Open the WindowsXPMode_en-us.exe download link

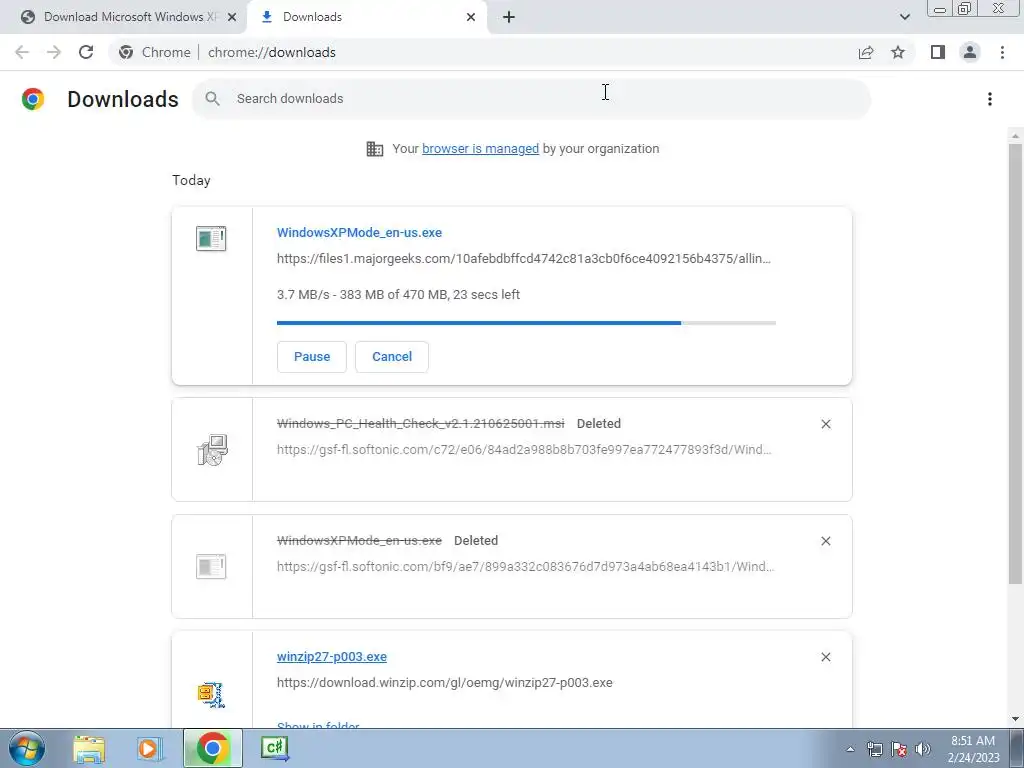(359, 232)
